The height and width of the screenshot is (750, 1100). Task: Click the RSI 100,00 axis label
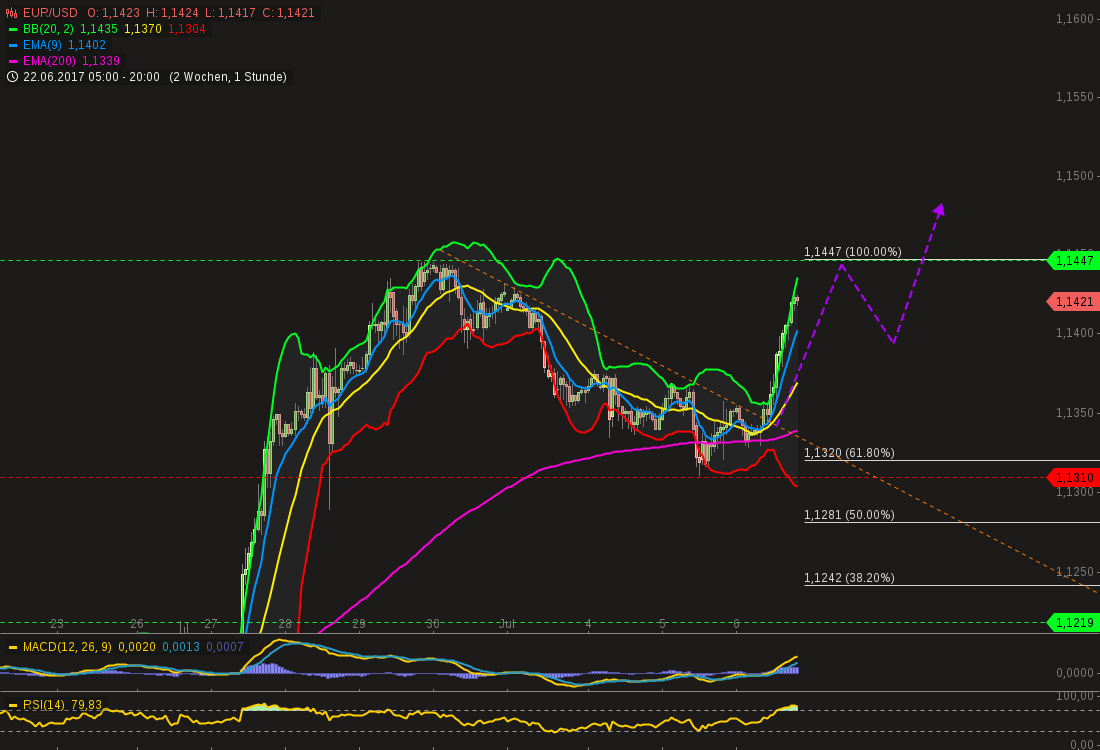1075,696
